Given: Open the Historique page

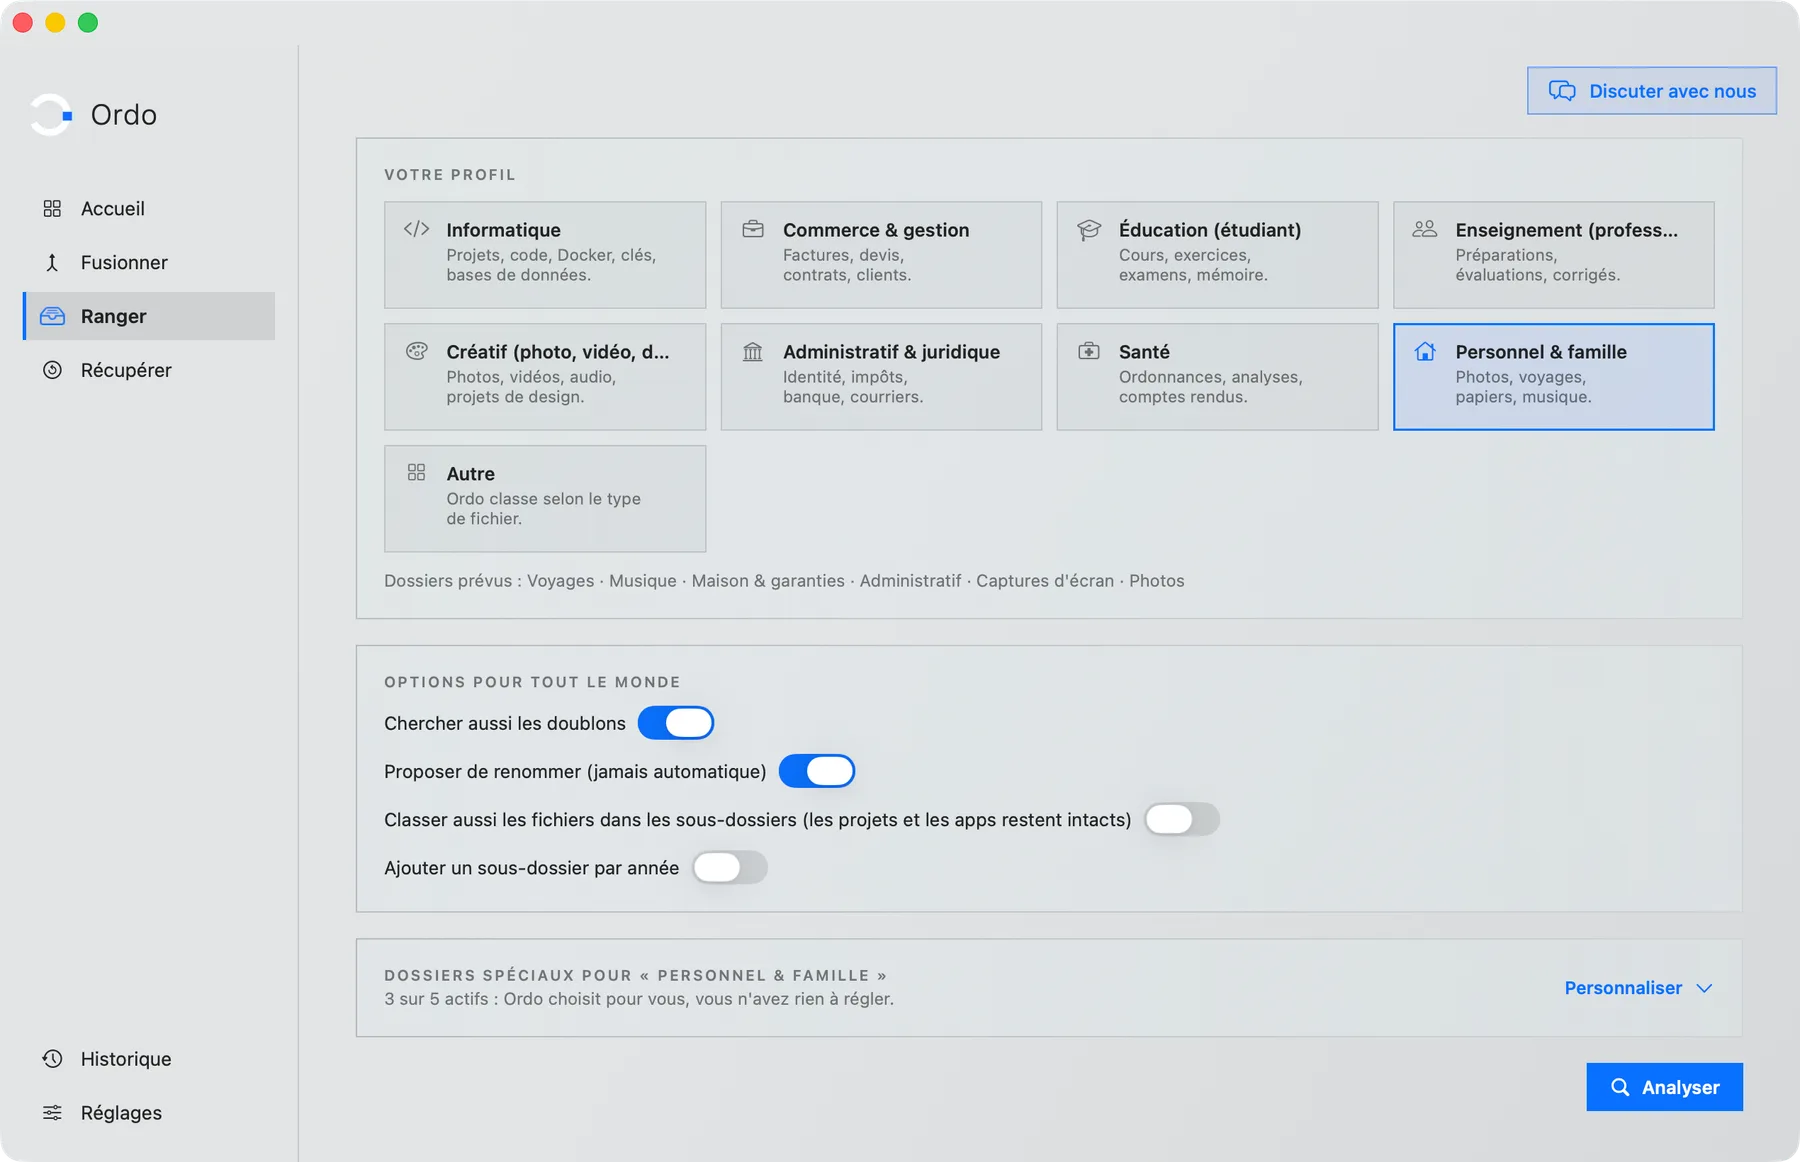Looking at the screenshot, I should 148,1059.
